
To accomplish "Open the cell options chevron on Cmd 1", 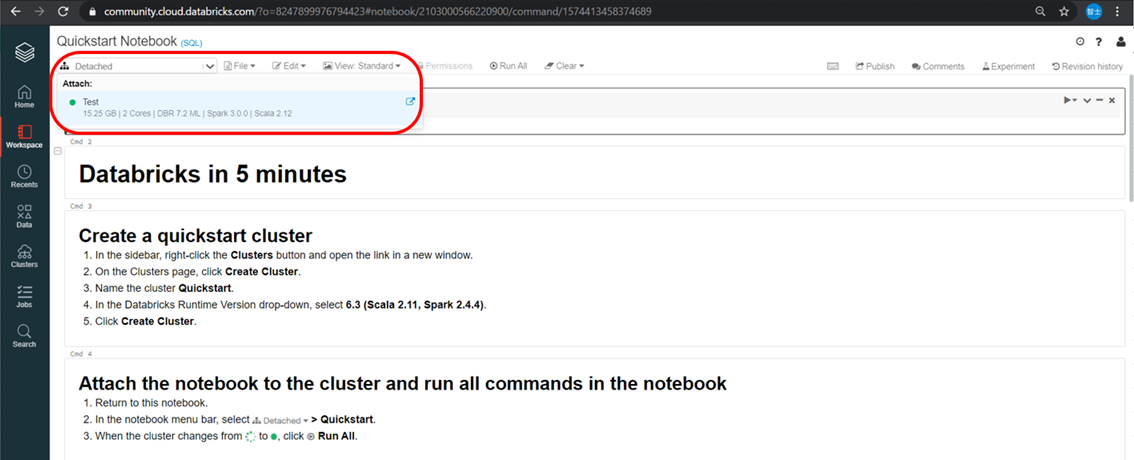I will point(1087,101).
